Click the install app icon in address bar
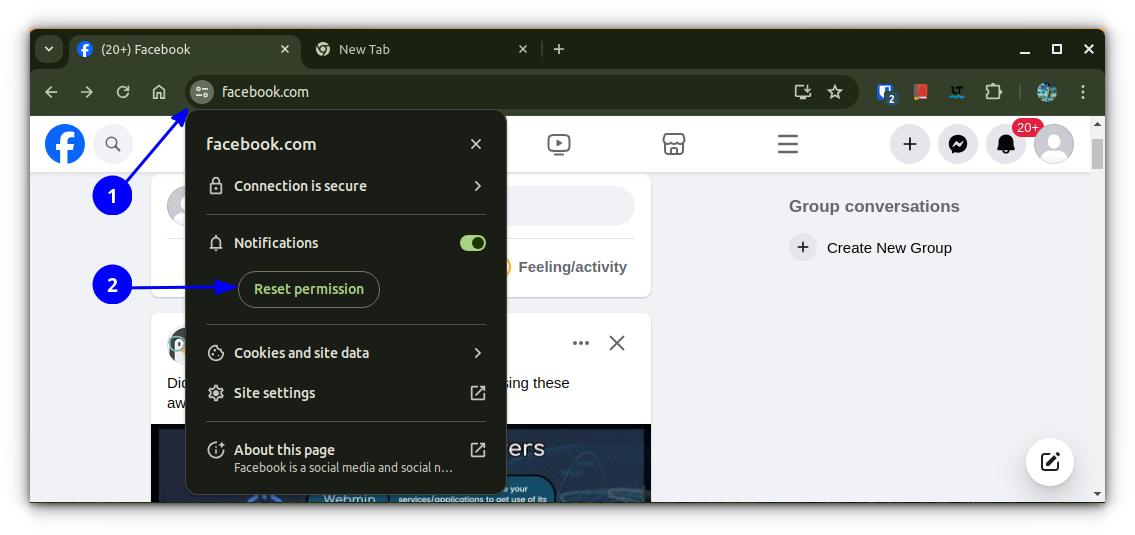Screen dimensions: 1135x535 click(802, 92)
